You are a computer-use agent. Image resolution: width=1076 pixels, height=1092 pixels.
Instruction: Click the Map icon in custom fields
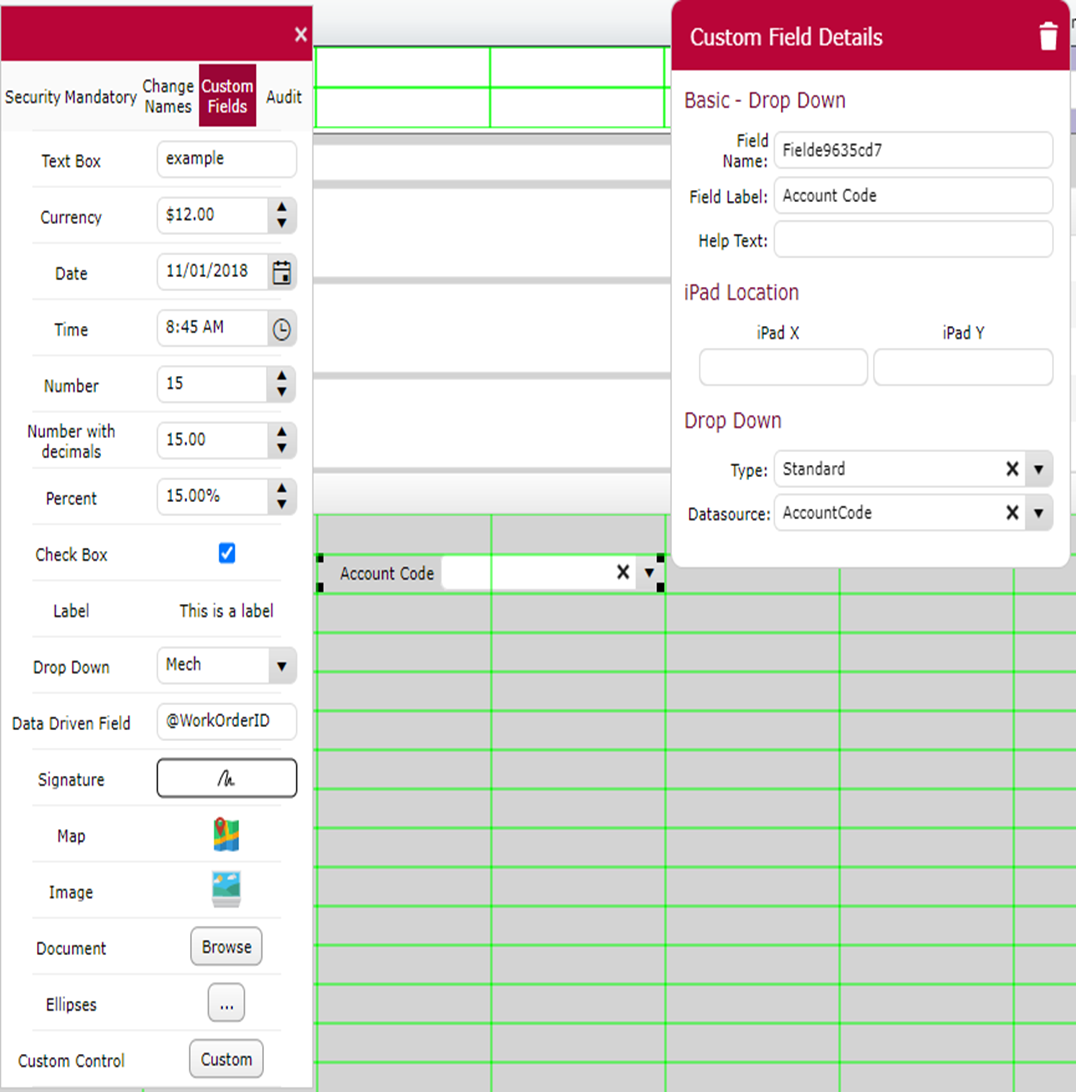[226, 835]
